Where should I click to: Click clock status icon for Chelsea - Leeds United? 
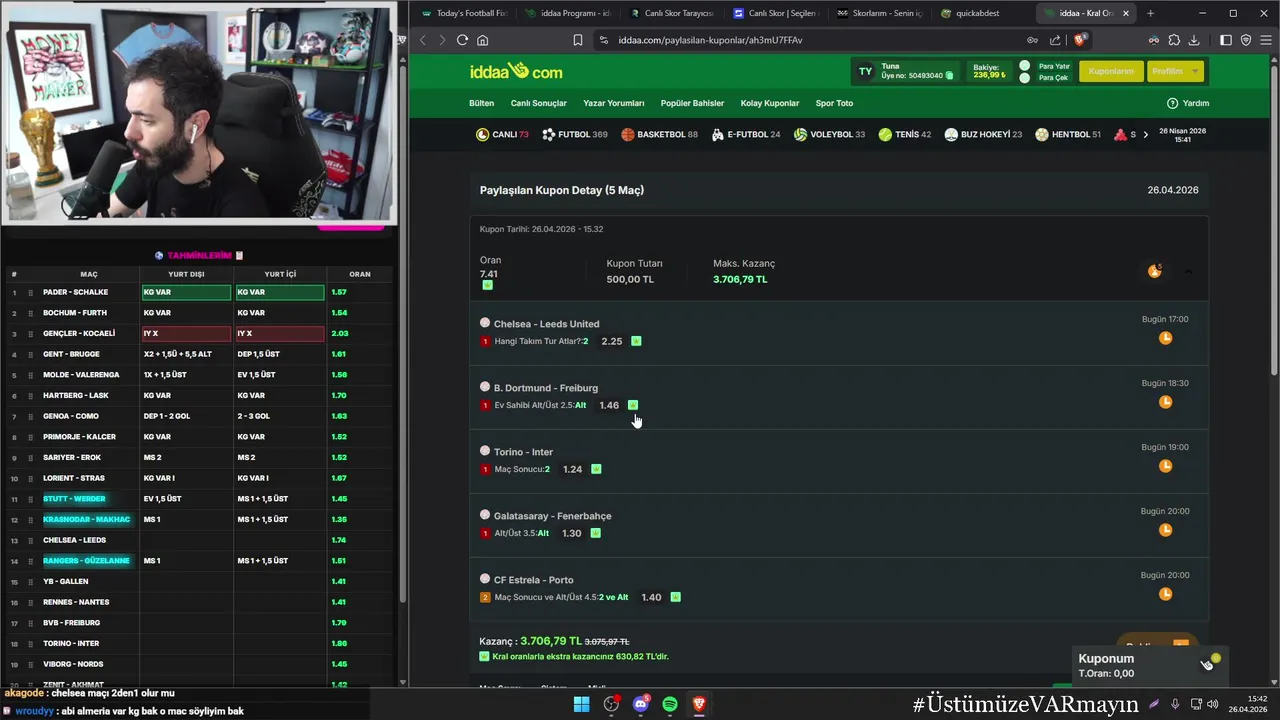[x=1165, y=338]
